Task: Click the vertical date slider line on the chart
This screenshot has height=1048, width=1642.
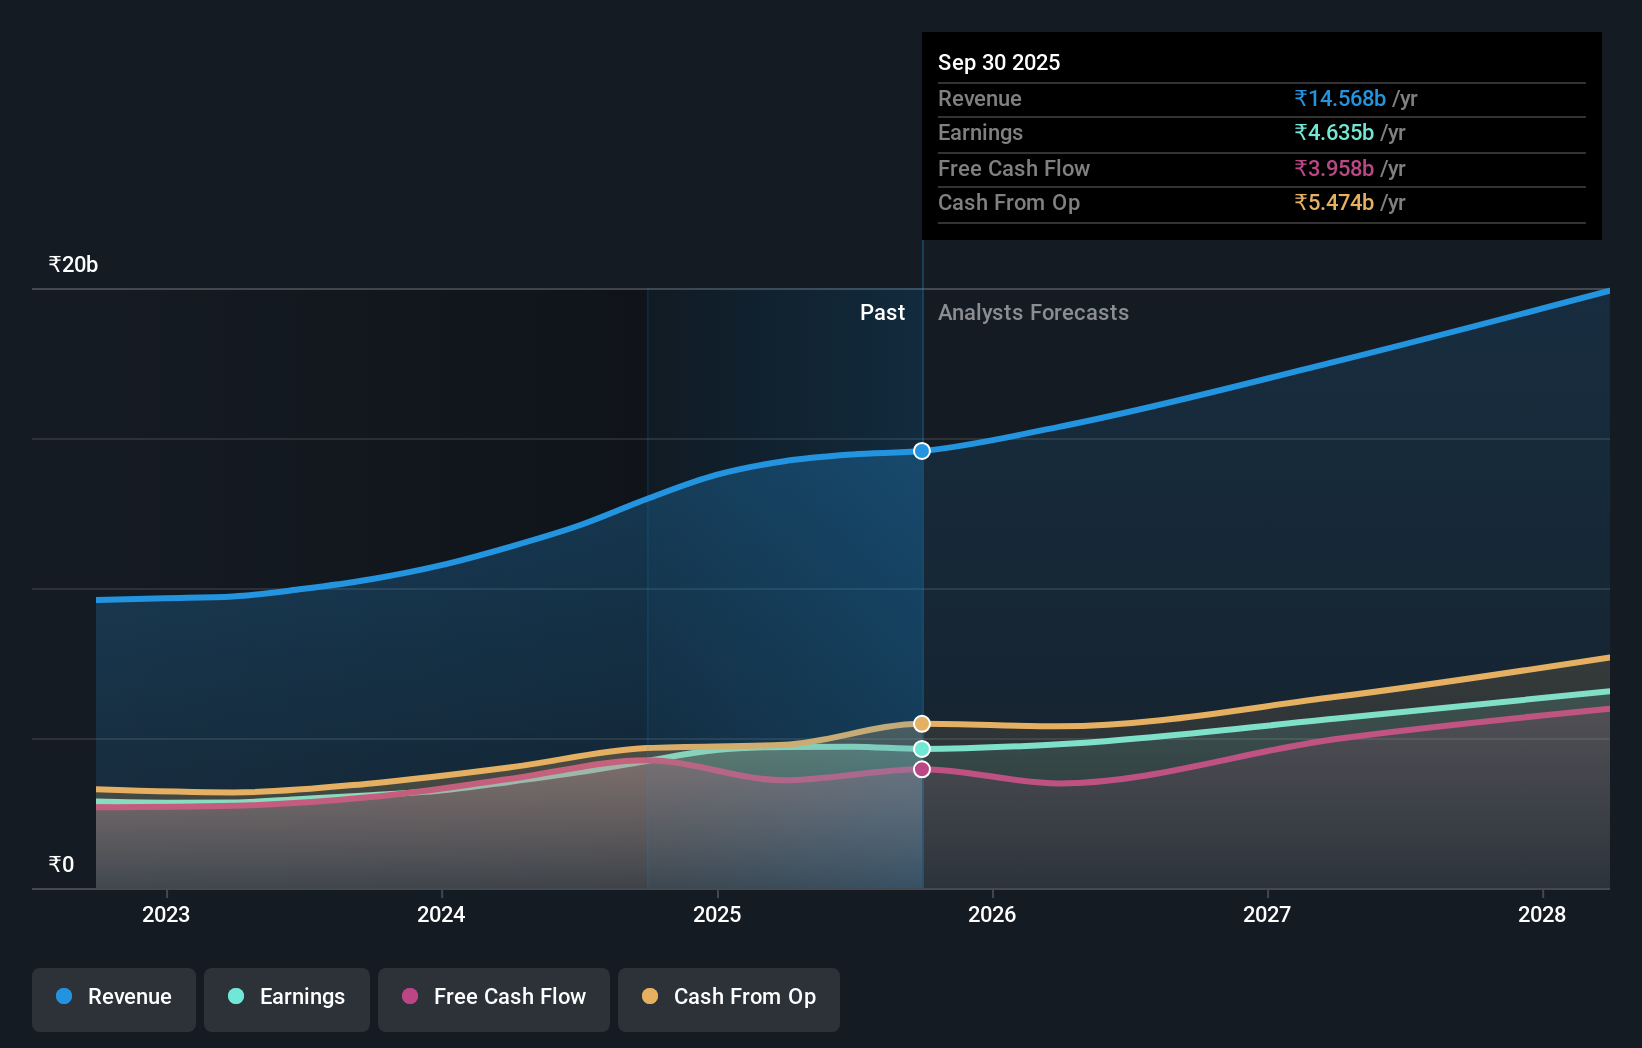Action: [x=921, y=600]
